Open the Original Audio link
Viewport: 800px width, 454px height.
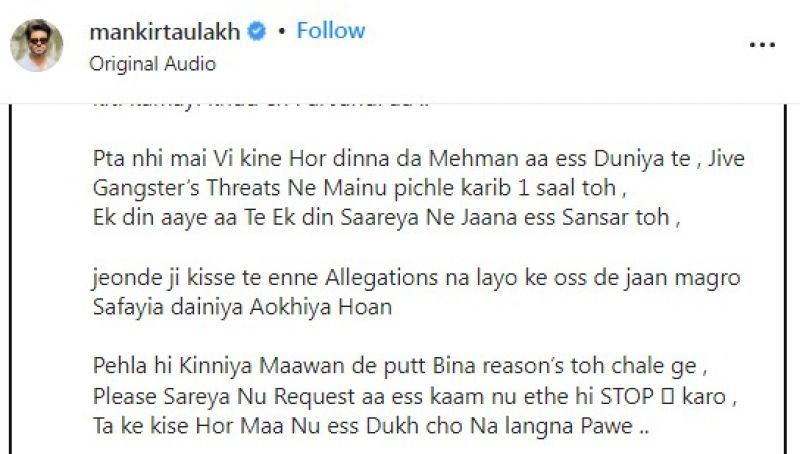pyautogui.click(x=153, y=64)
